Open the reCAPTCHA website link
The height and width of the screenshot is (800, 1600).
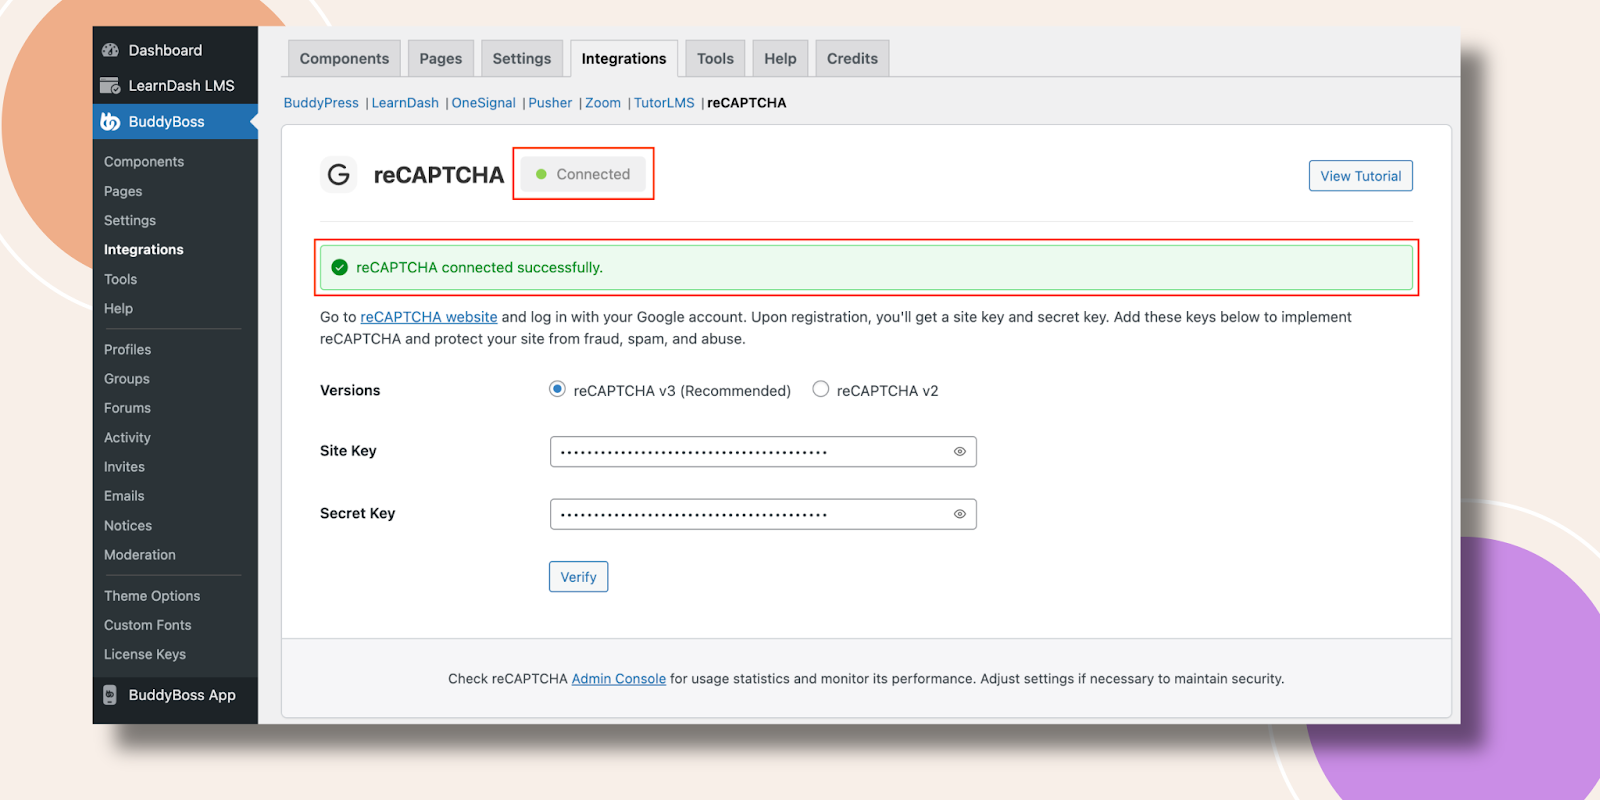[428, 317]
